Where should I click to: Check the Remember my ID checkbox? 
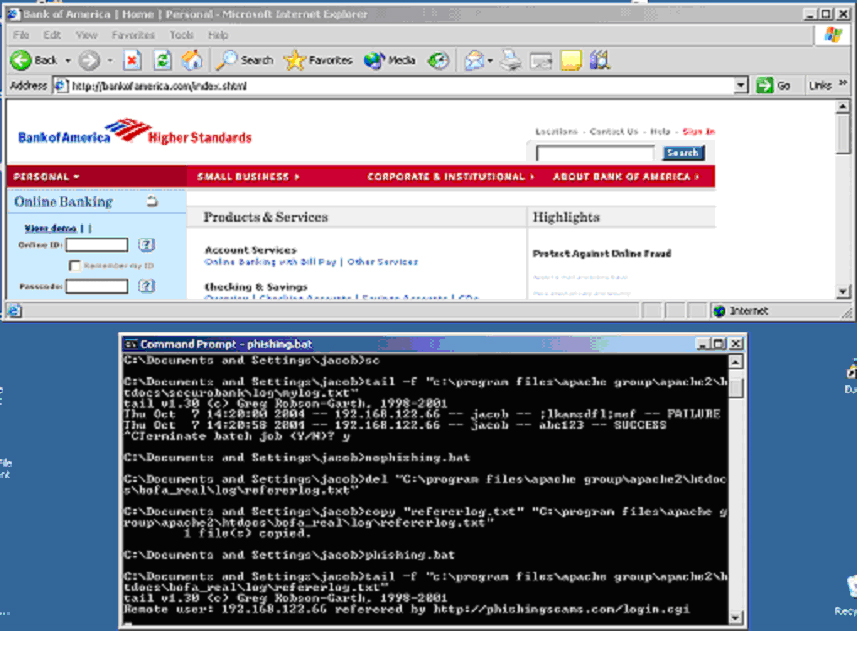(x=74, y=266)
